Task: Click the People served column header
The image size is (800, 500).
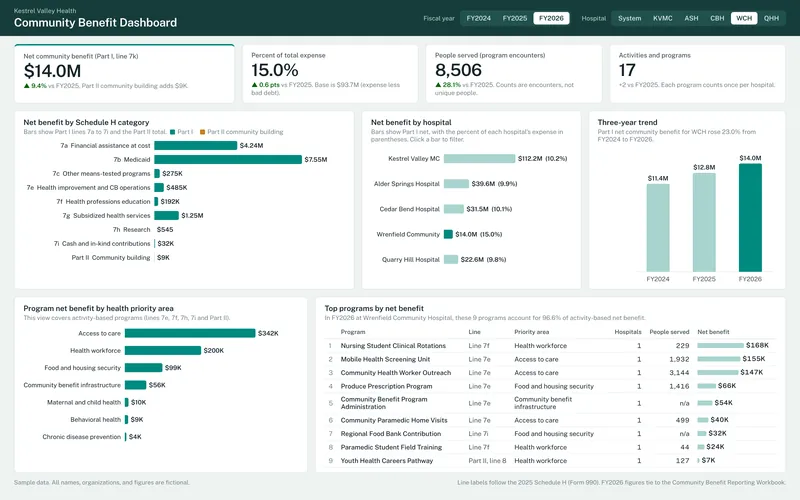Action: 669,332
